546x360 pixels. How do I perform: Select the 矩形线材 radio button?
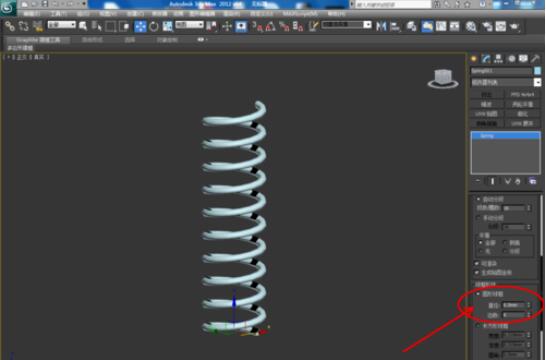click(x=478, y=326)
